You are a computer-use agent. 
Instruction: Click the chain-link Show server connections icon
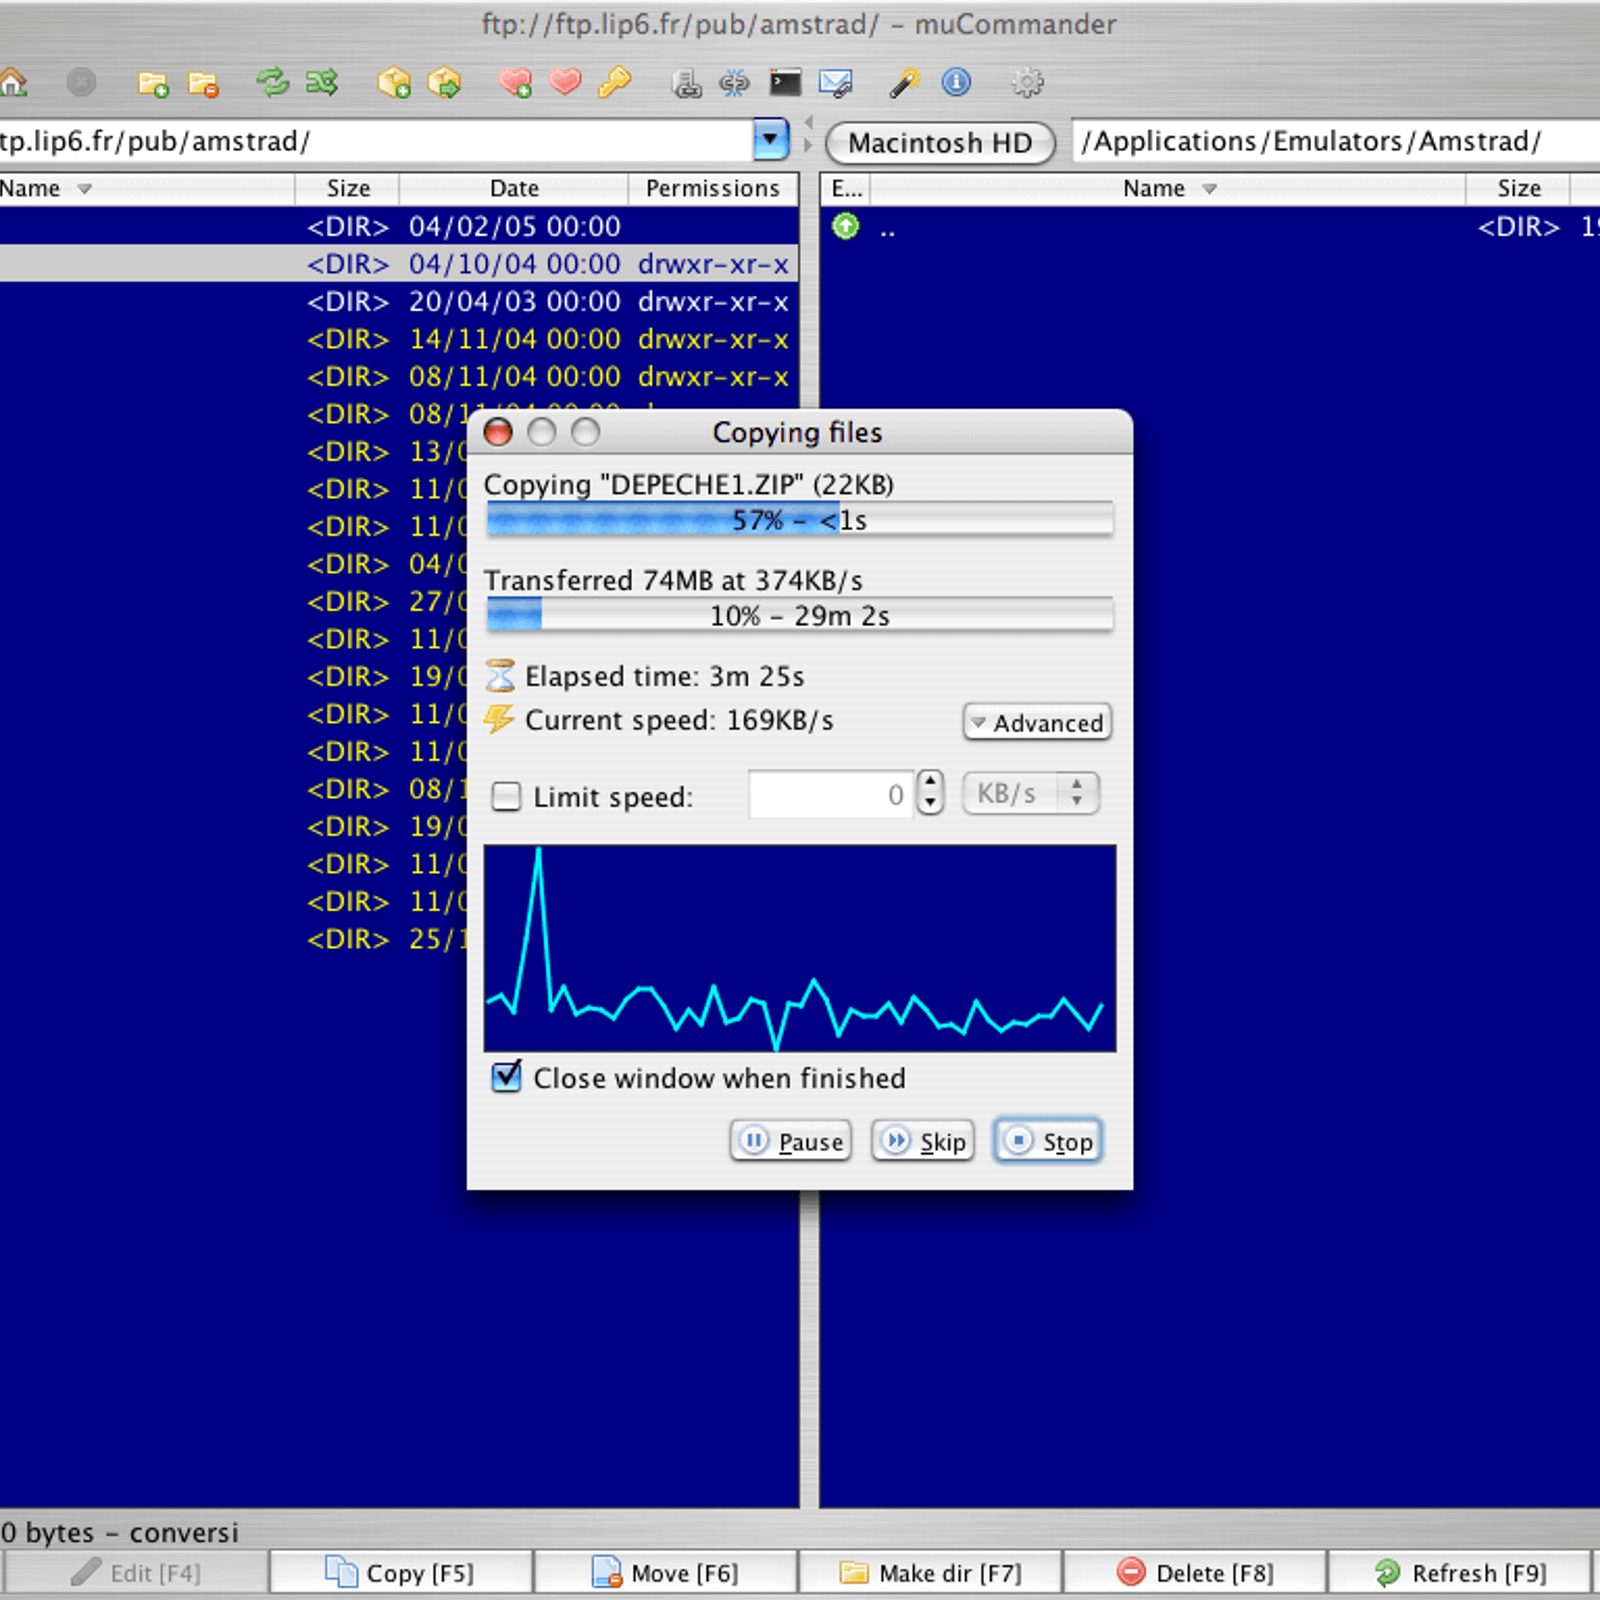(x=734, y=83)
